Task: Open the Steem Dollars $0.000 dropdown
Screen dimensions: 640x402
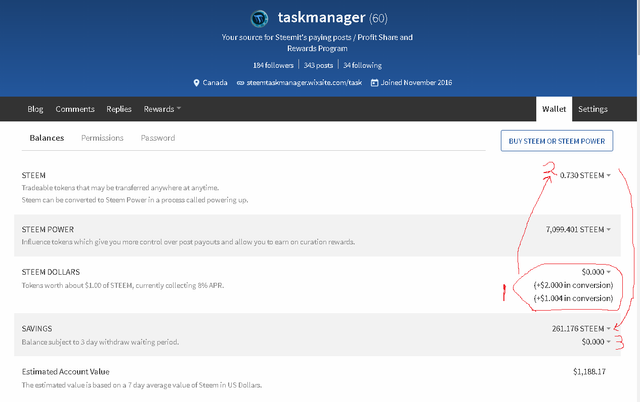Action: click(x=596, y=272)
